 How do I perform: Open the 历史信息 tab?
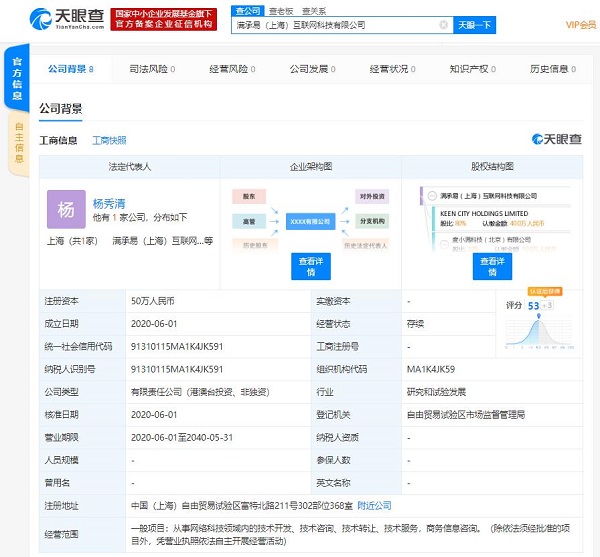553,69
